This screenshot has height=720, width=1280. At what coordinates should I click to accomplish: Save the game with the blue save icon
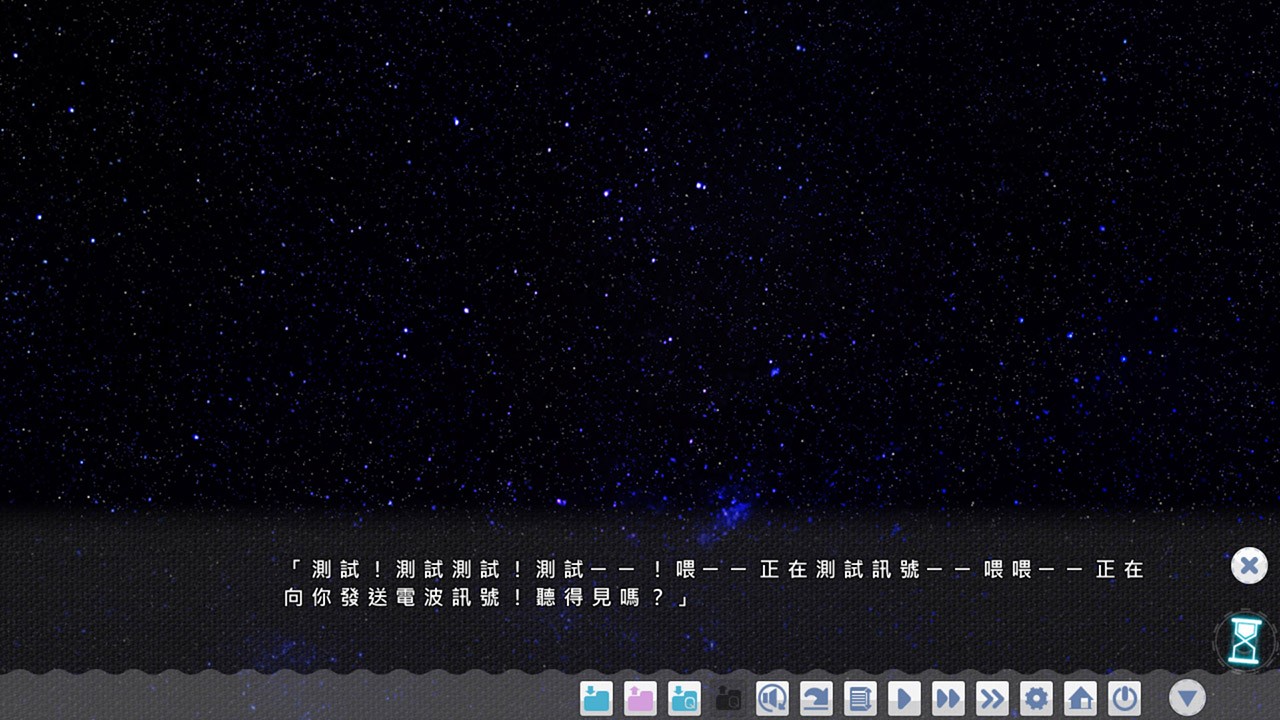click(596, 699)
